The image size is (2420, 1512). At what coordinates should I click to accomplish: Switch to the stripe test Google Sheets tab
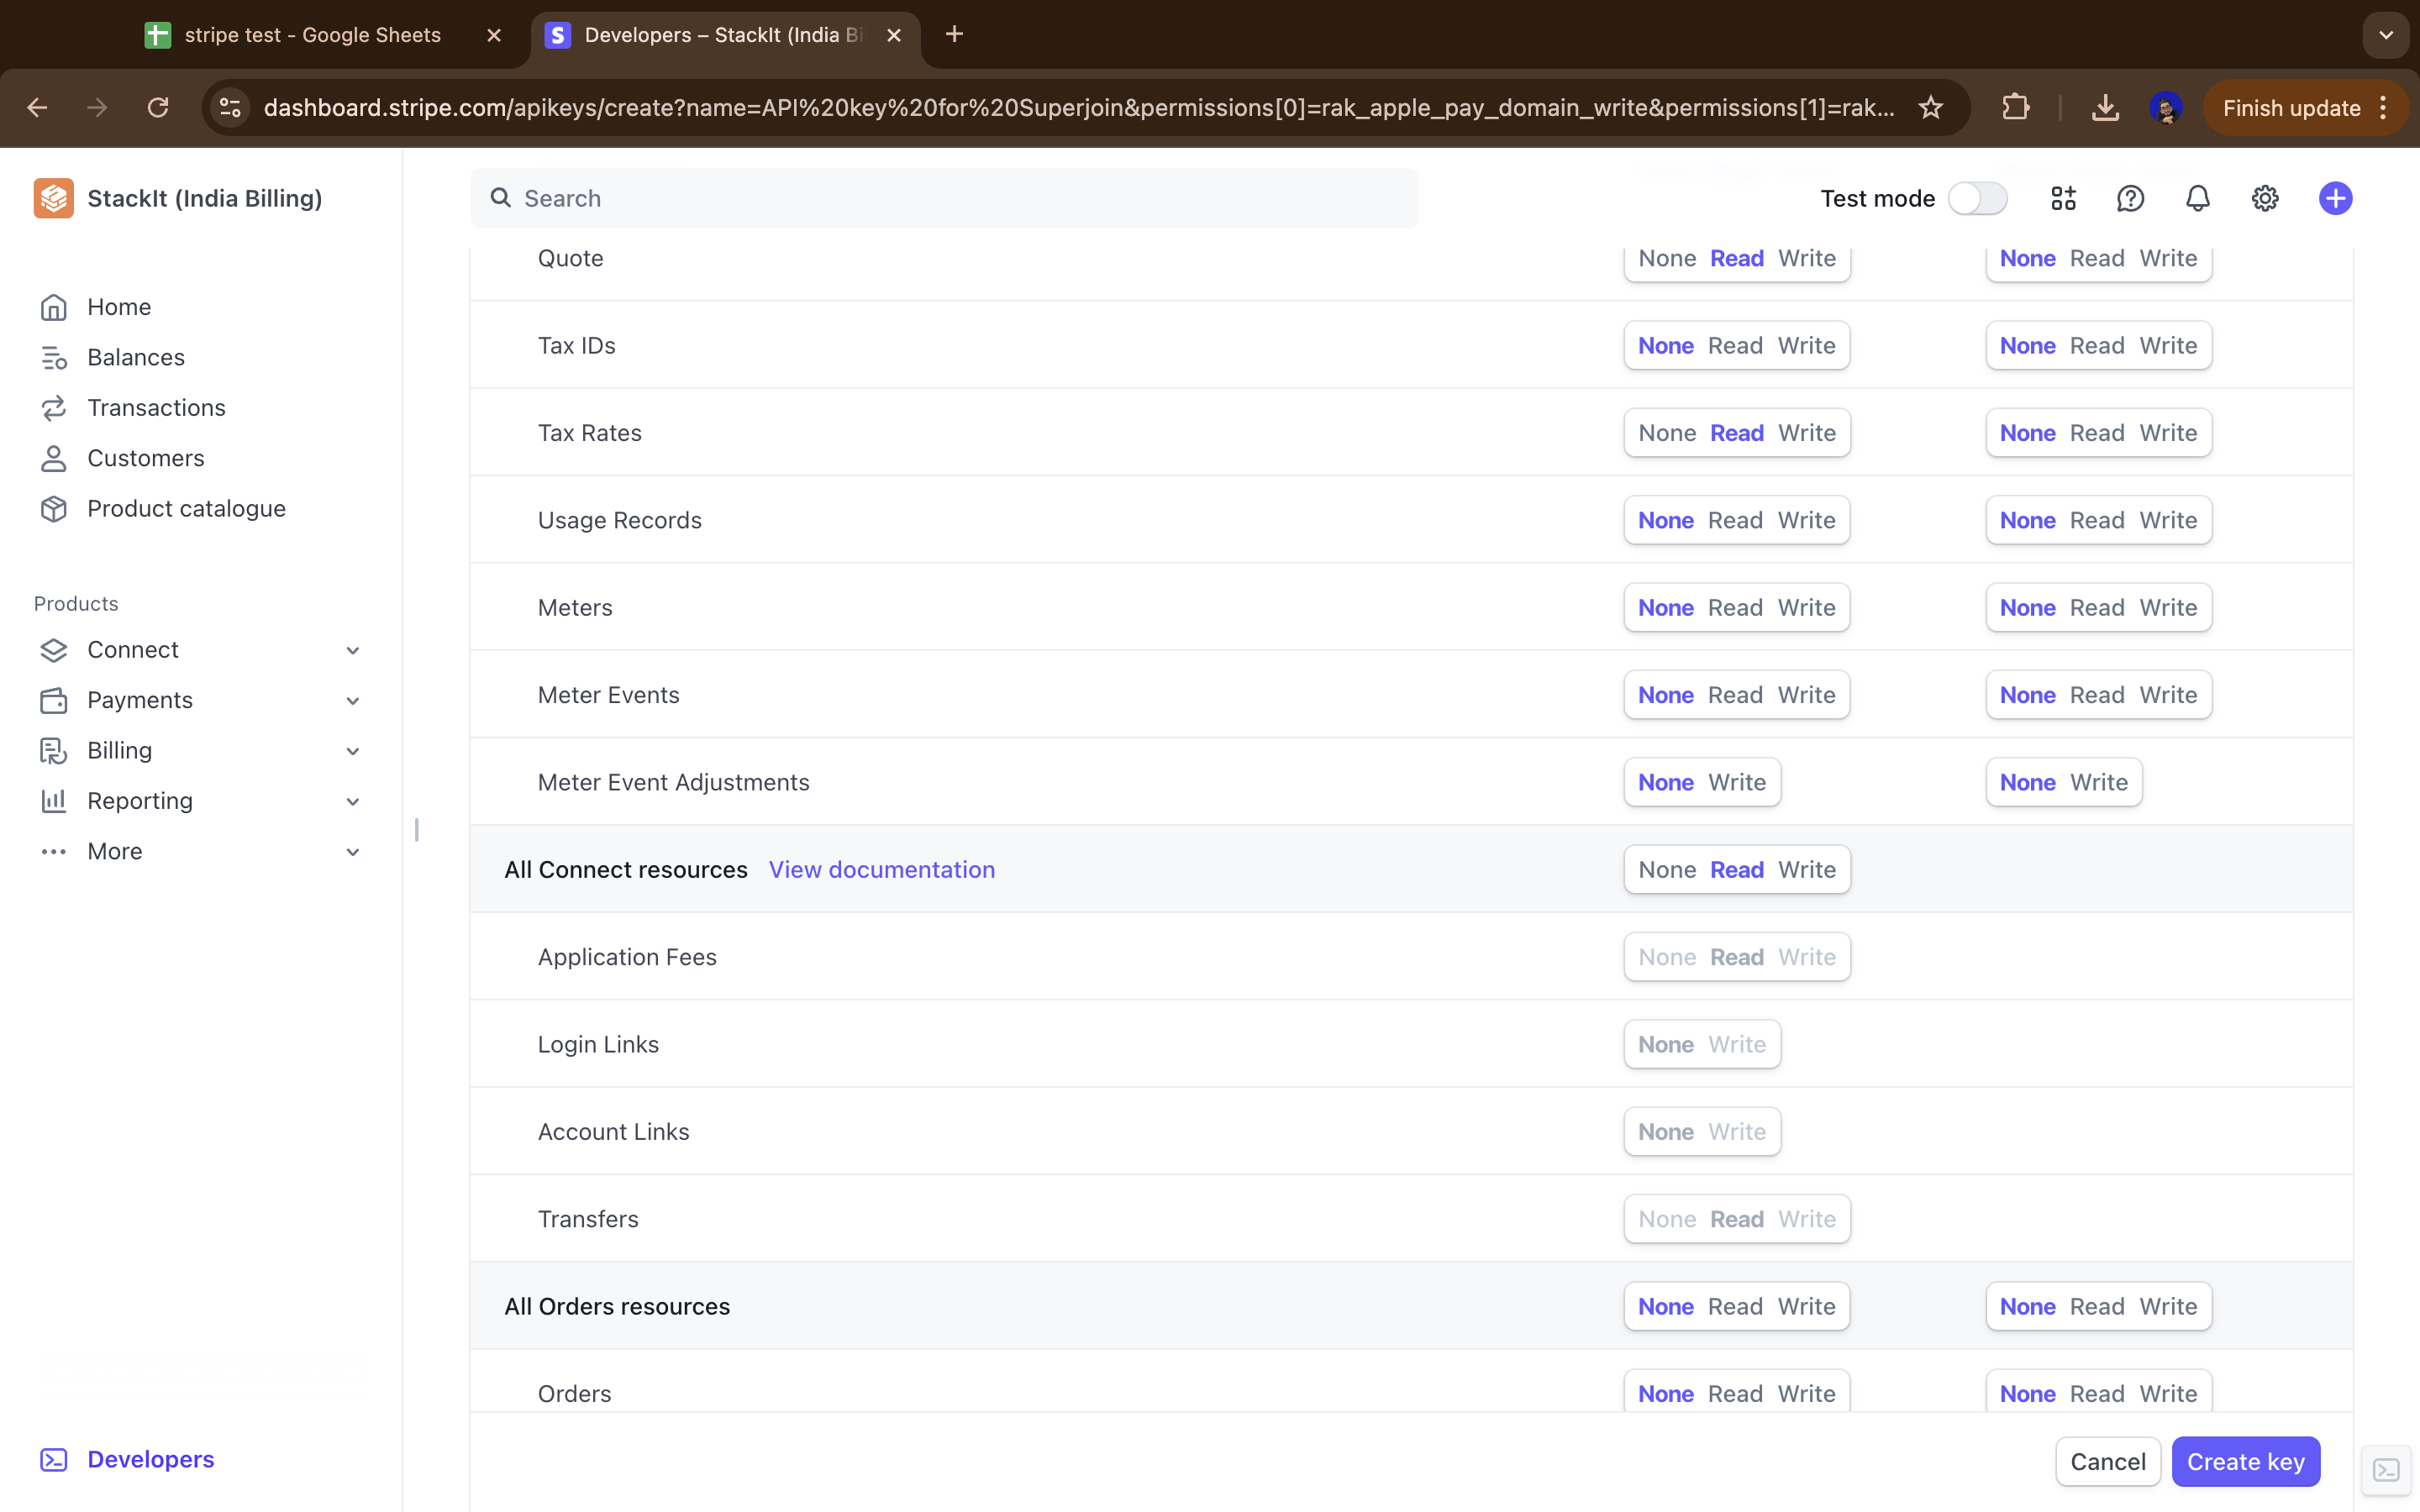point(312,35)
